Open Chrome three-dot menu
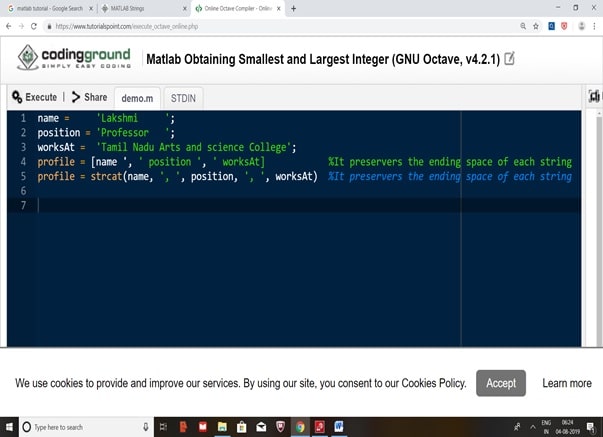This screenshot has height=437, width=603. (x=594, y=26)
